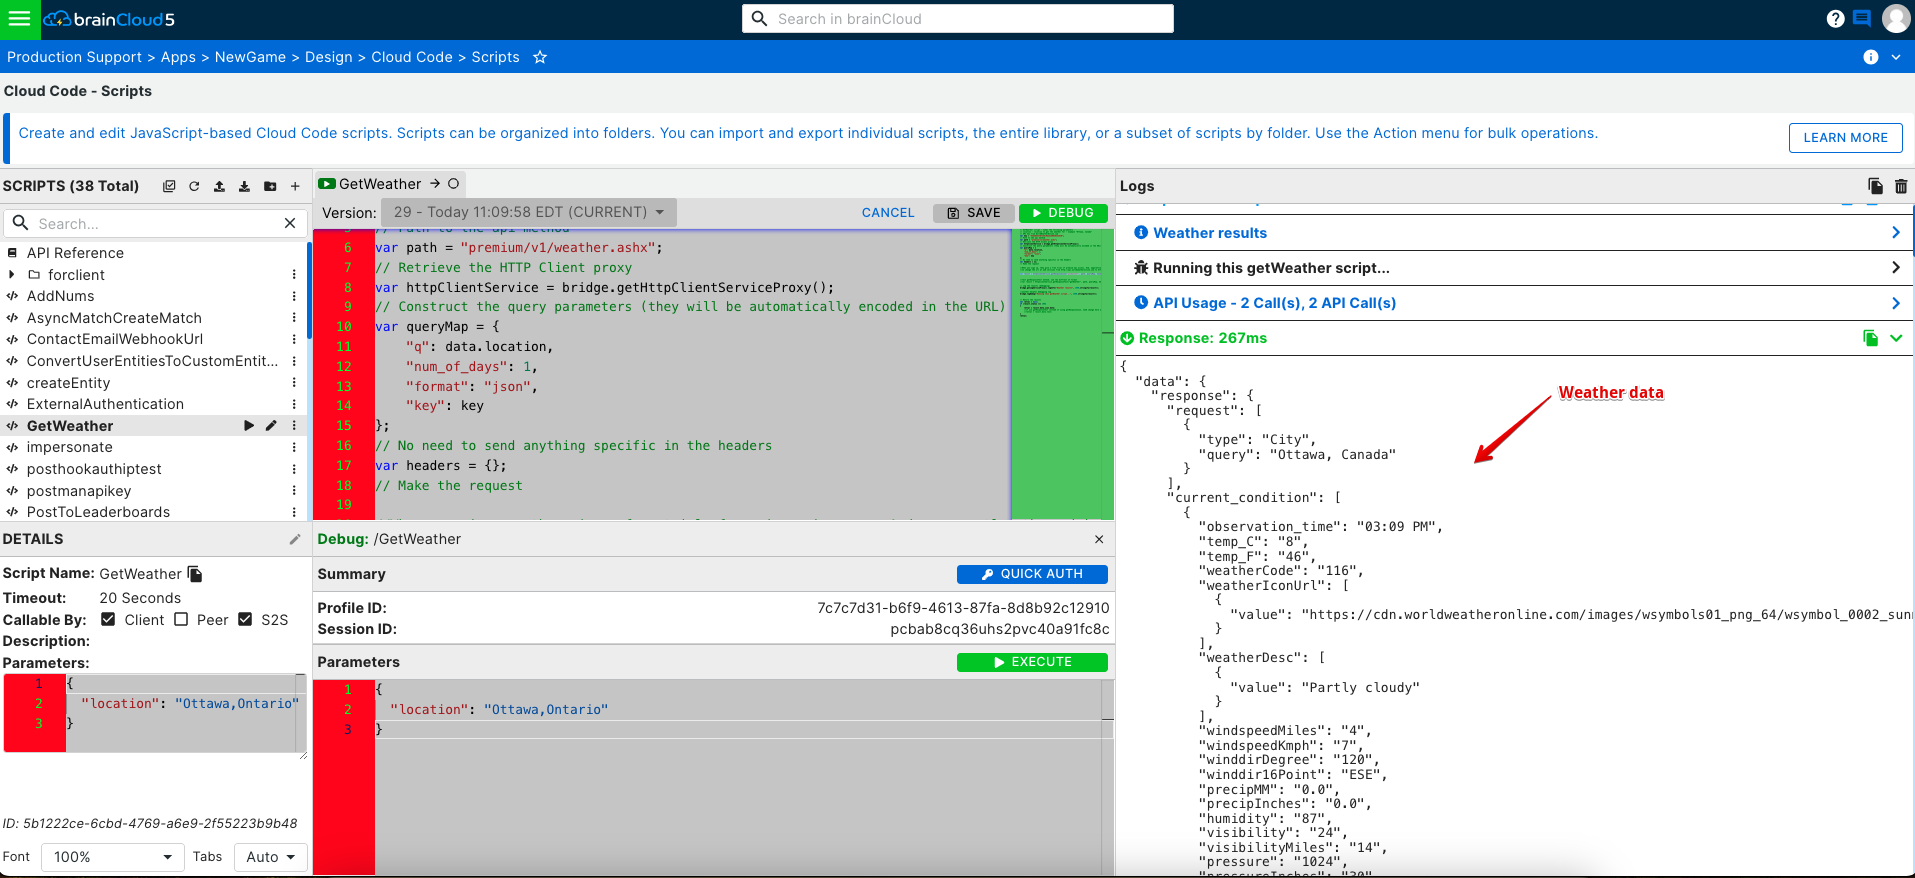Open the chat messages icon
This screenshot has height=878, width=1915.
tap(1862, 18)
